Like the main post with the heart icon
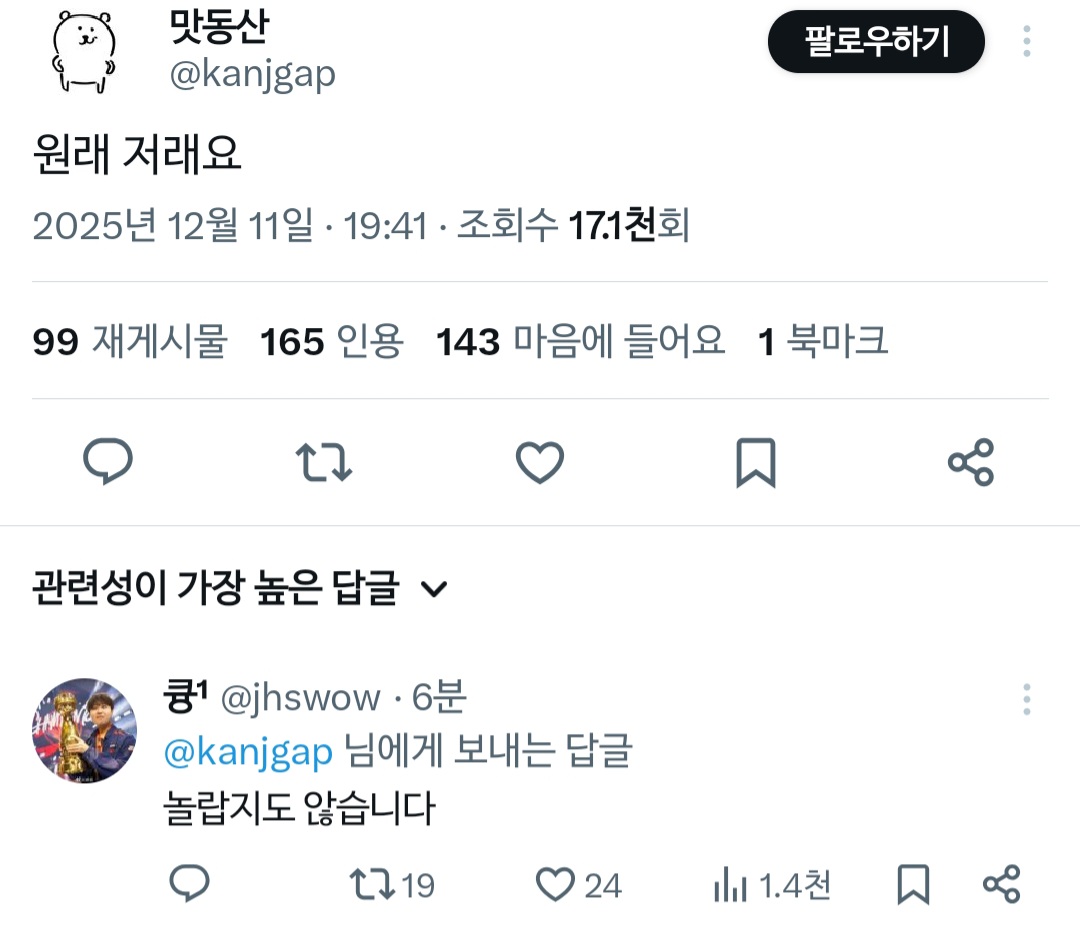The image size is (1080, 928). tap(540, 462)
